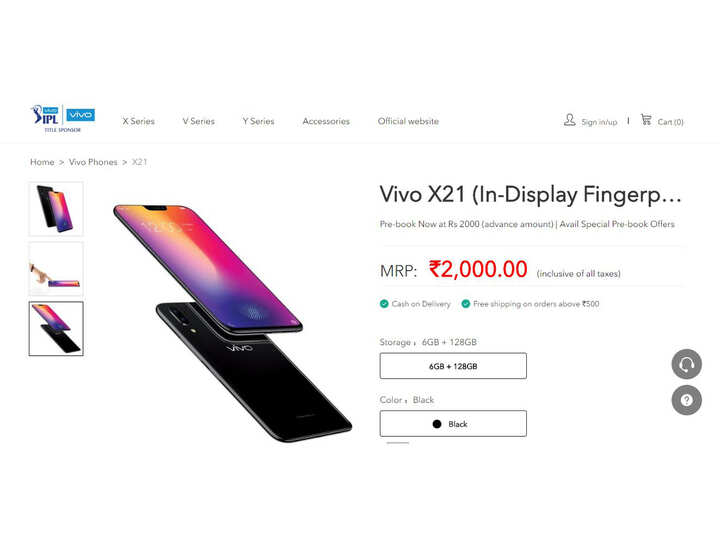This screenshot has height=540, width=720.
Task: Open the headset customer support button
Action: [x=686, y=364]
